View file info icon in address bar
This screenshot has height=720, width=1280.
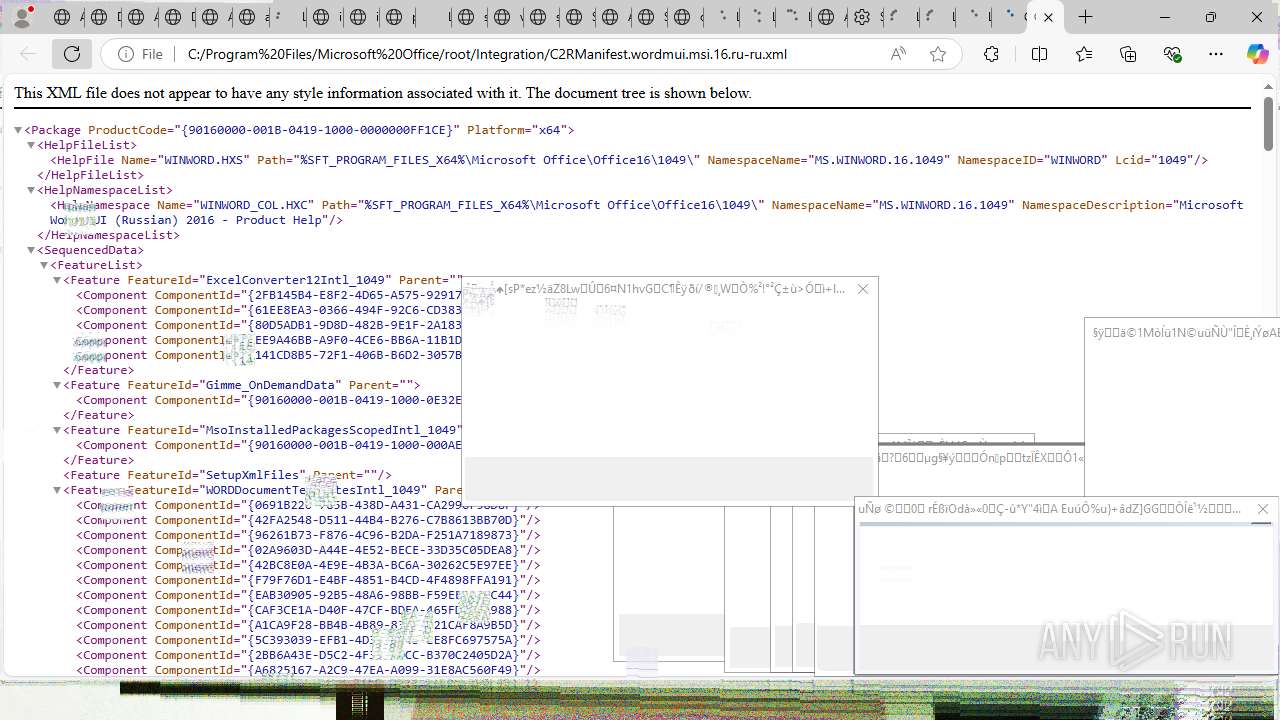(x=126, y=54)
